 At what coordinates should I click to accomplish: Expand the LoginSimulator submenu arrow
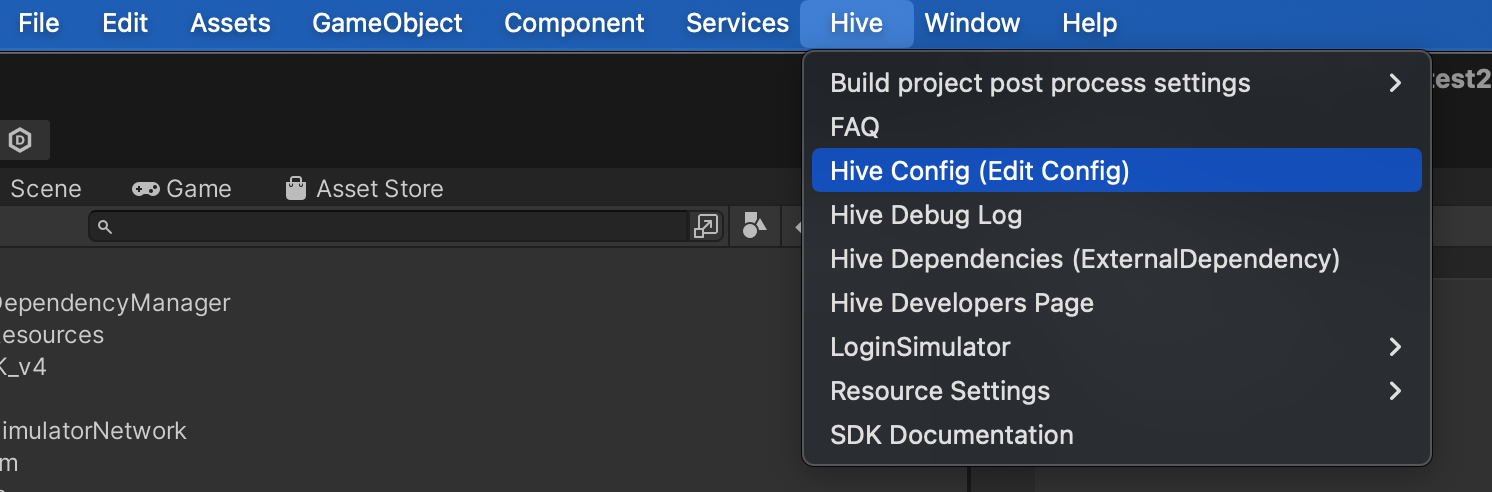tap(1395, 347)
